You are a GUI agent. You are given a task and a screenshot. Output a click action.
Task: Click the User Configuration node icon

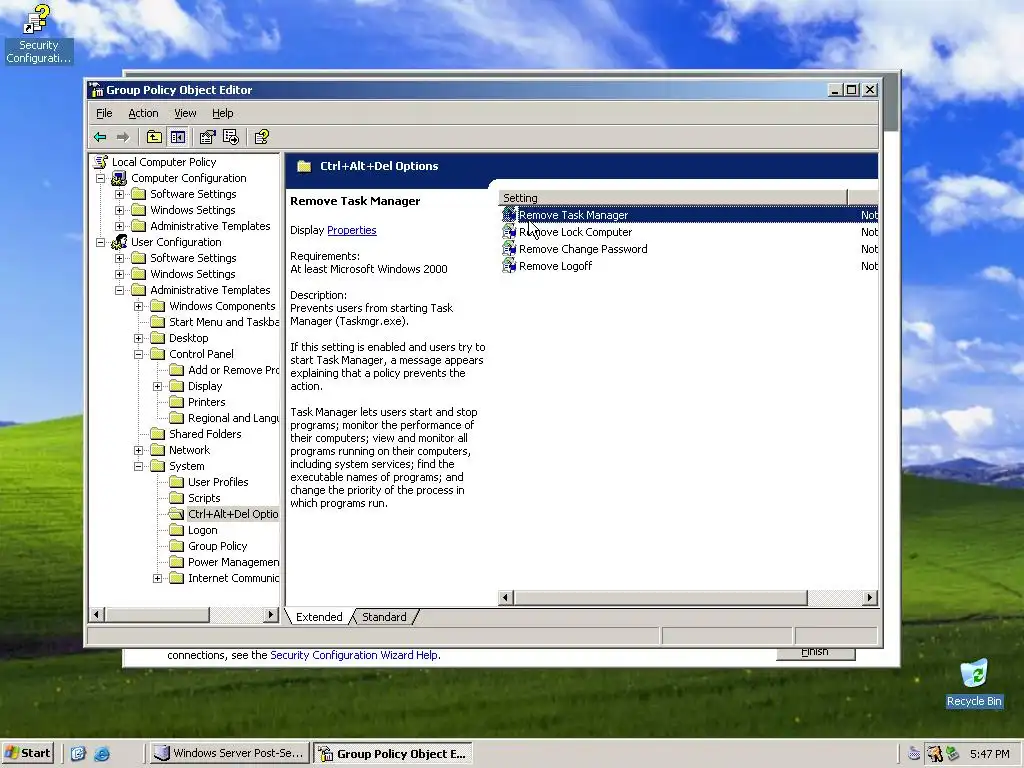coord(119,242)
